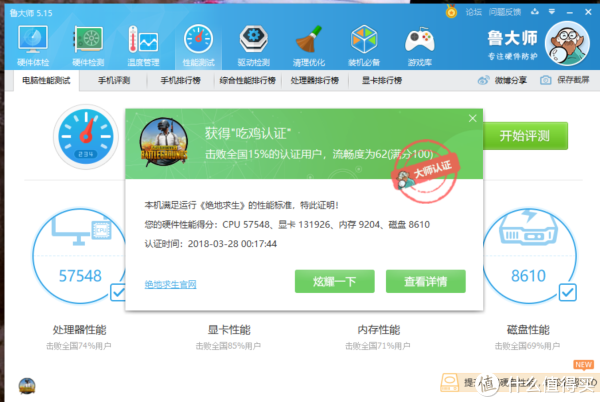This screenshot has width=600, height=402.
Task: Select 性能测试 performance test icon
Action: (x=198, y=46)
